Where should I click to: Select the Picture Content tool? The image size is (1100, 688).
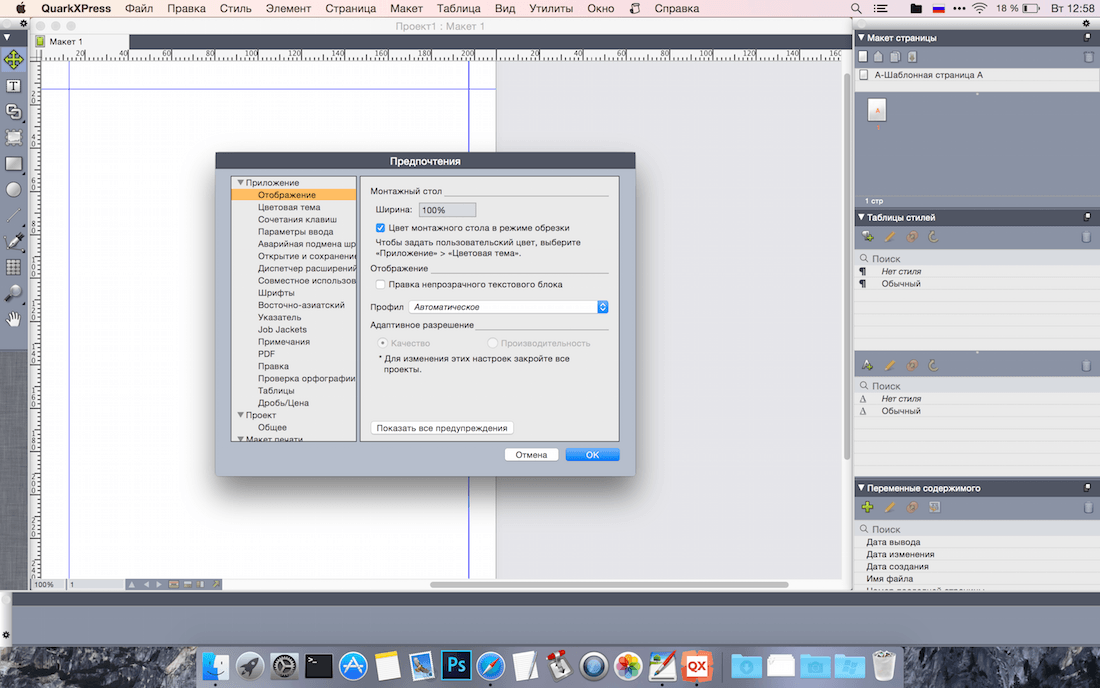13,137
